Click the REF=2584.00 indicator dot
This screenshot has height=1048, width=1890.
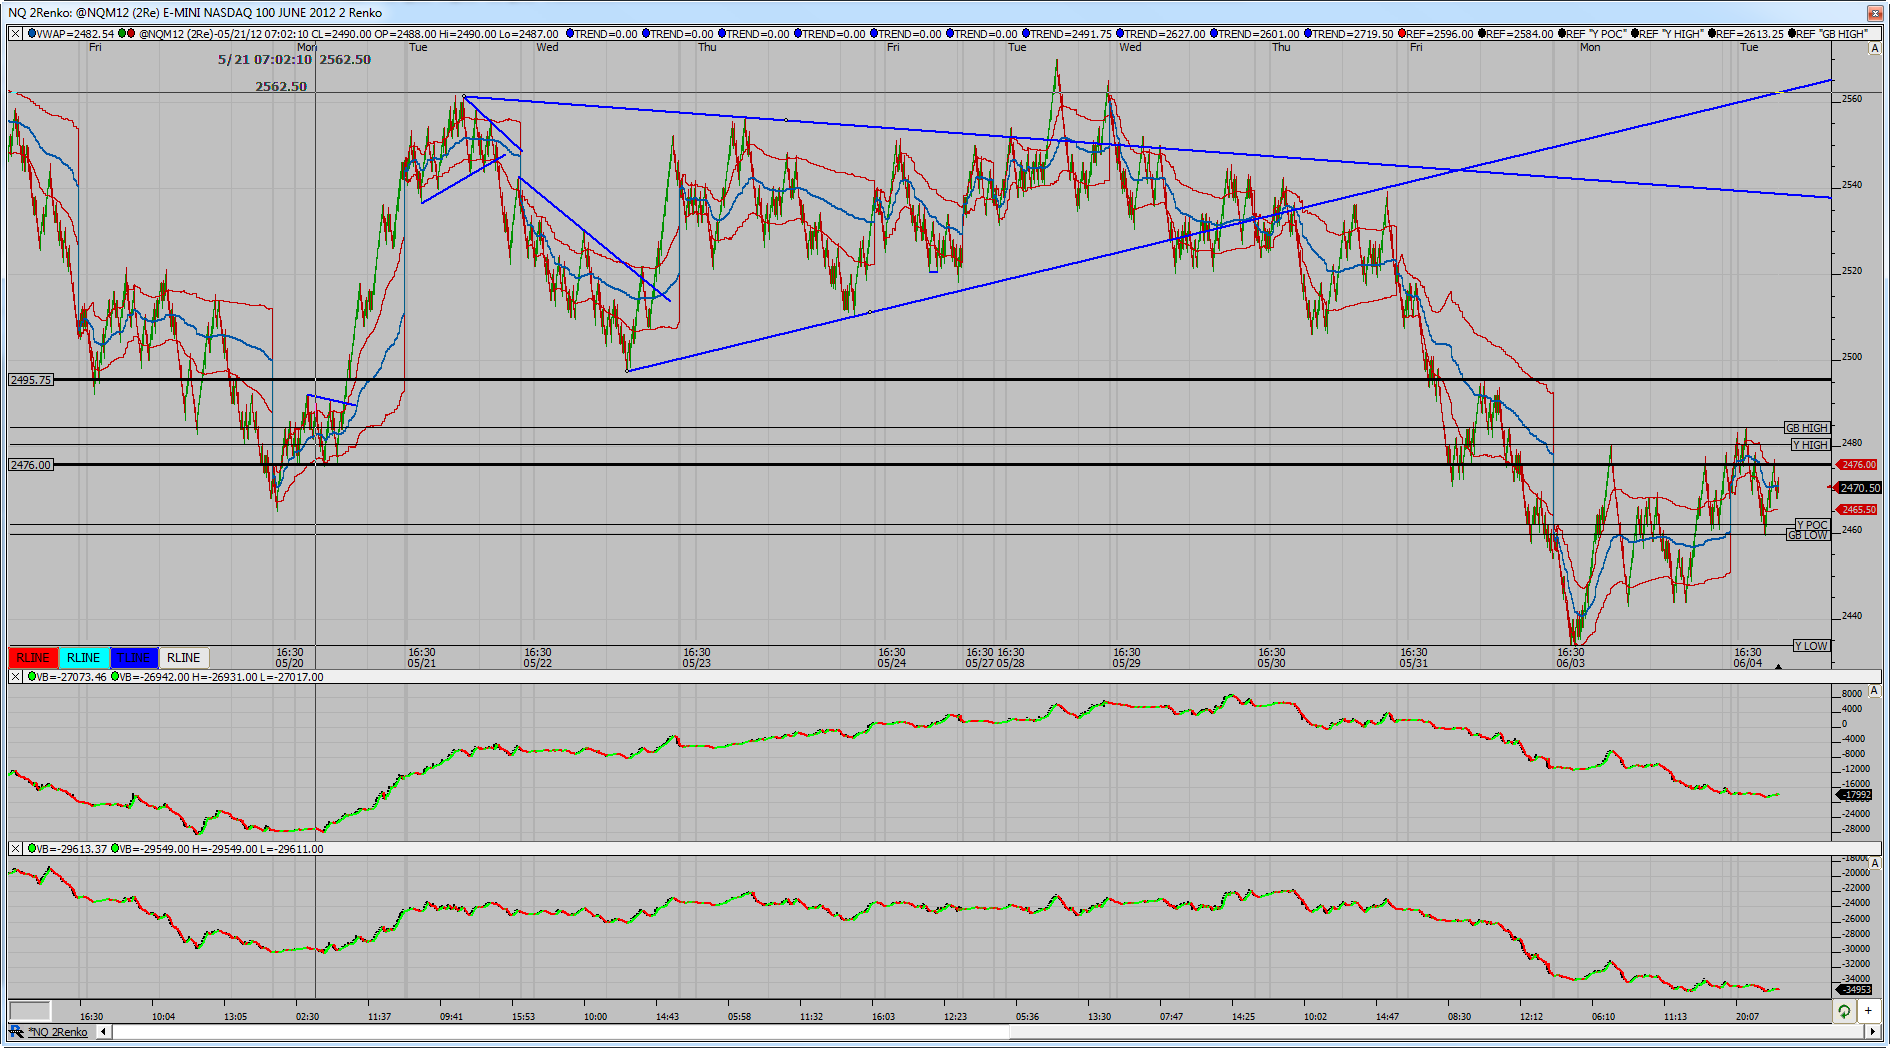1482,33
